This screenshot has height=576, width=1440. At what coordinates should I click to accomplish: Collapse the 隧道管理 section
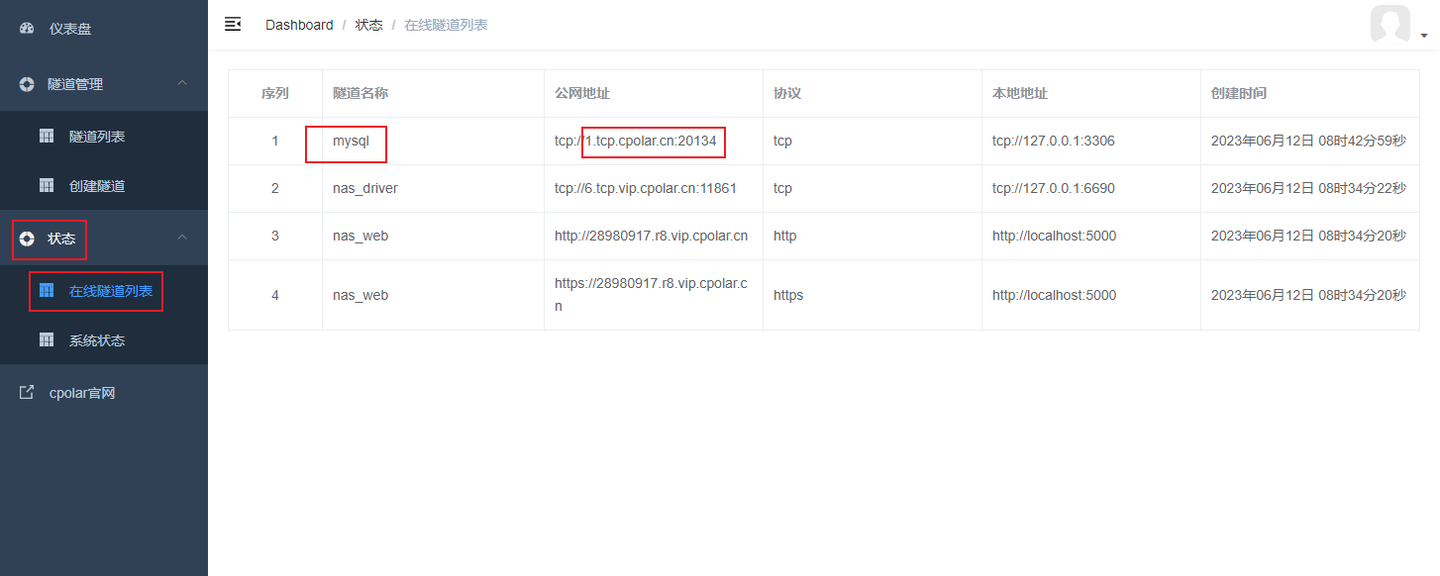point(181,84)
